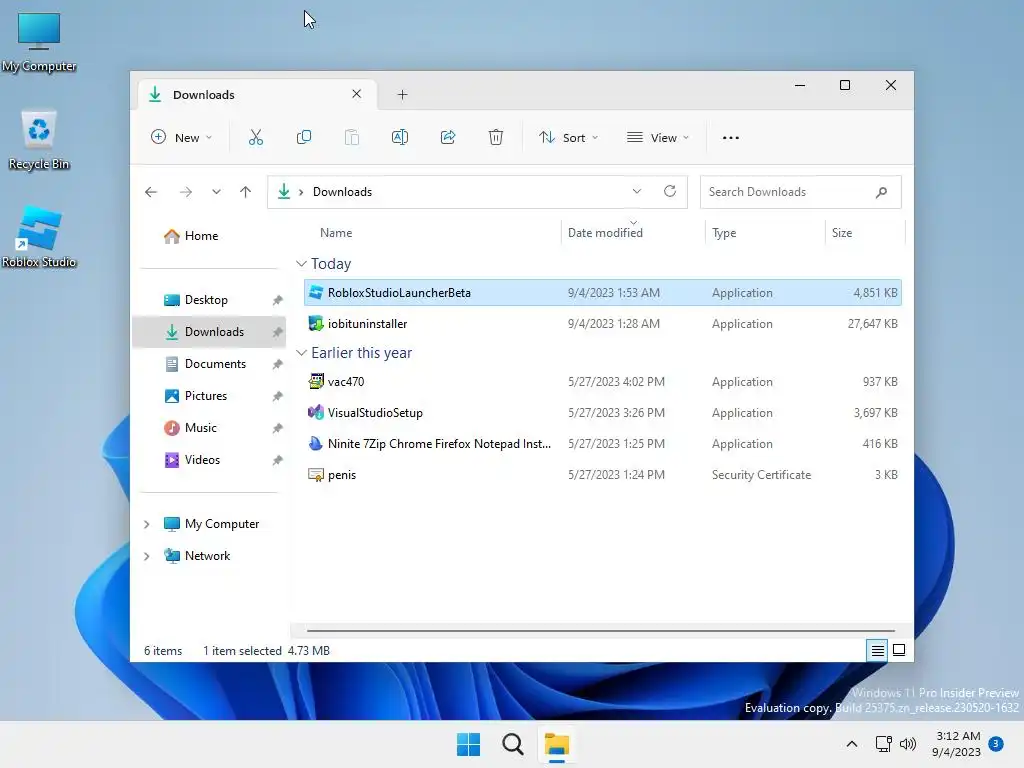Click the Rename icon in toolbar
The height and width of the screenshot is (768, 1024).
coord(400,137)
